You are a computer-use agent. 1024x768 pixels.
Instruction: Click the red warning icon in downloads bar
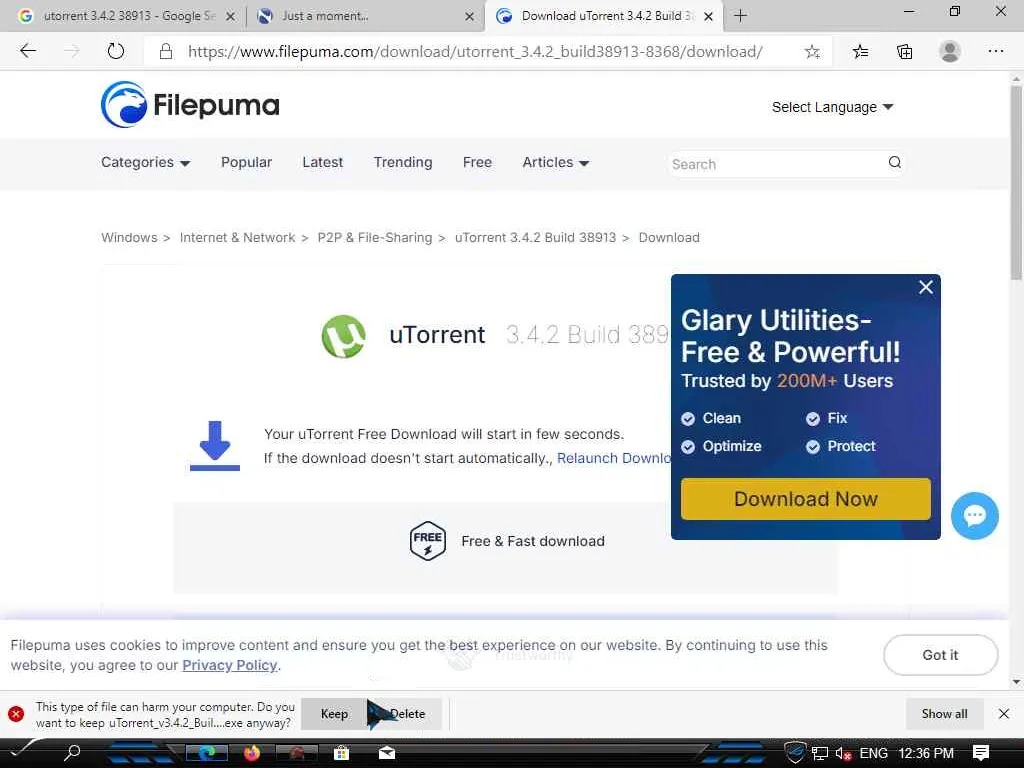click(x=16, y=714)
